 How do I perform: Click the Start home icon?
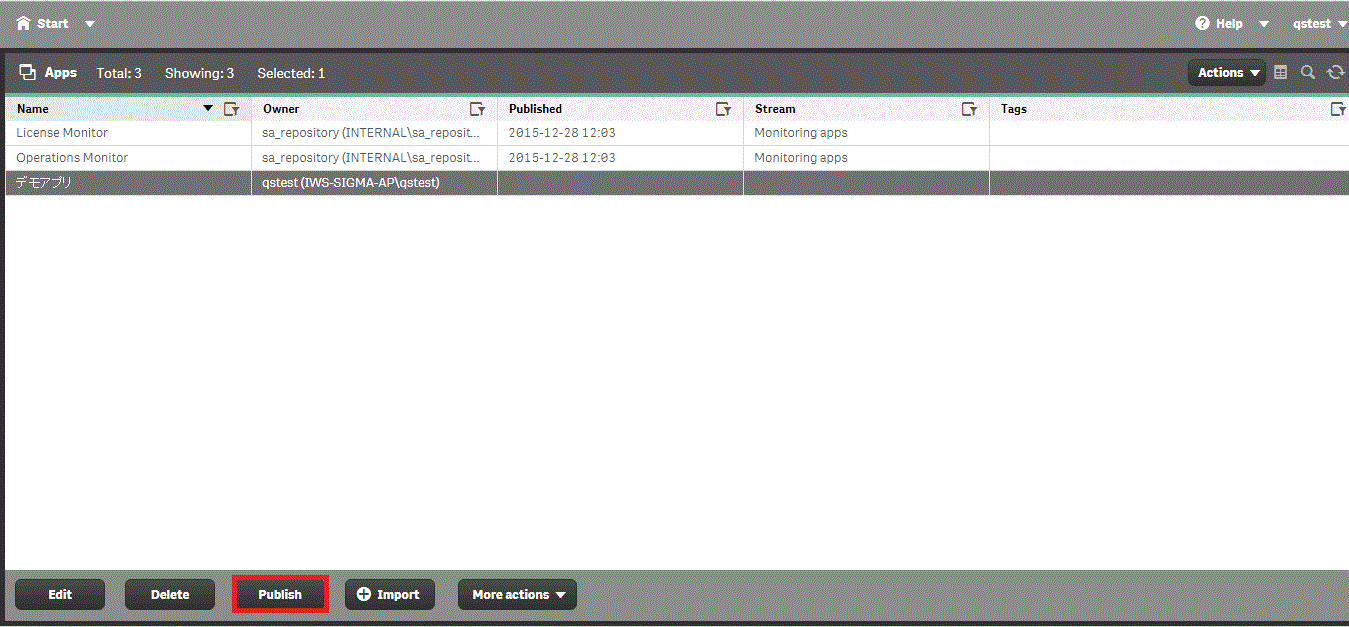[24, 23]
